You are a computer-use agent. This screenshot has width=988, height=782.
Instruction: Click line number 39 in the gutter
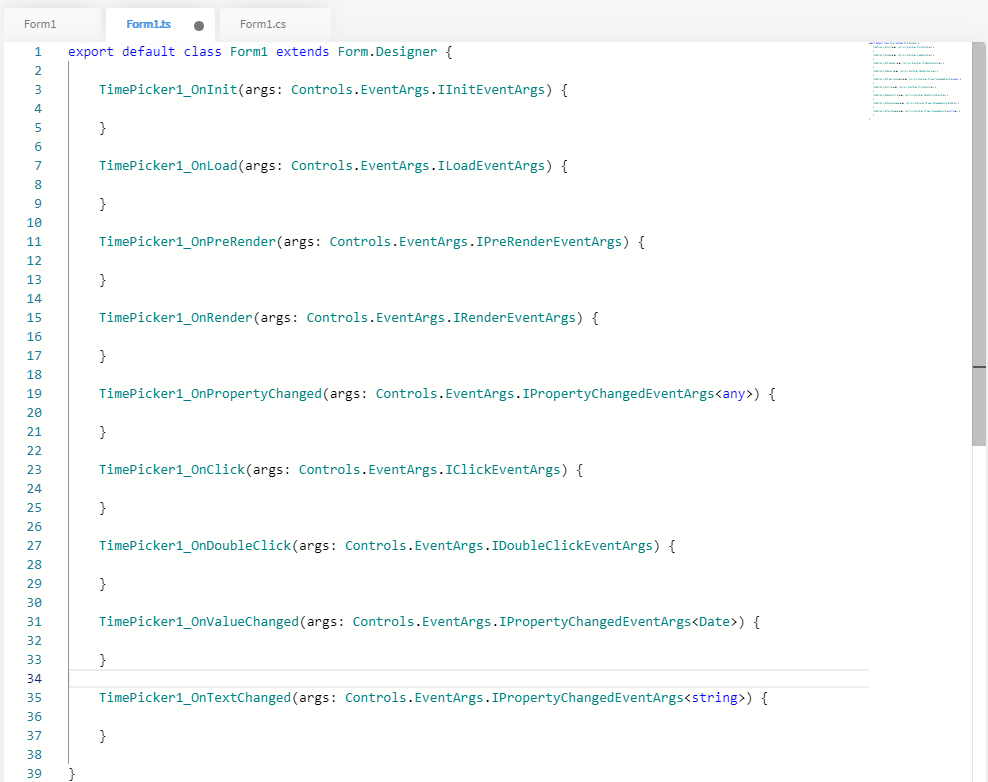(x=35, y=774)
